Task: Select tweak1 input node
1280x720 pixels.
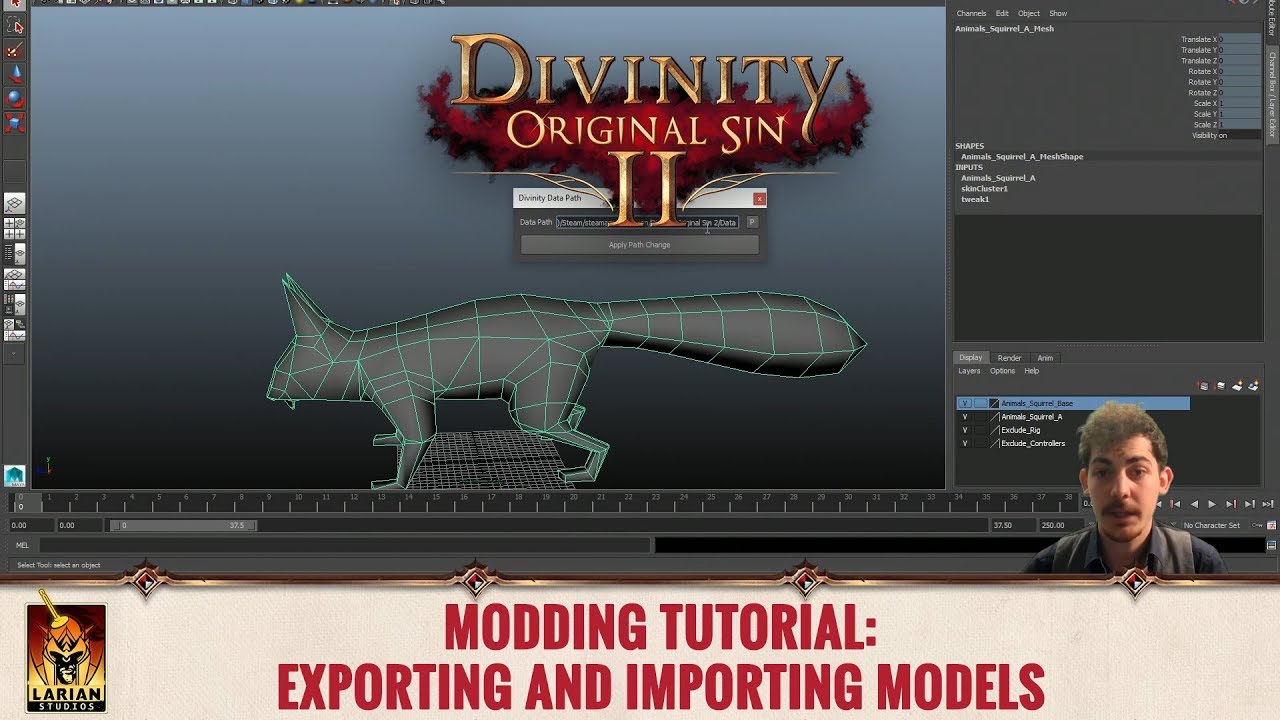Action: (x=975, y=199)
